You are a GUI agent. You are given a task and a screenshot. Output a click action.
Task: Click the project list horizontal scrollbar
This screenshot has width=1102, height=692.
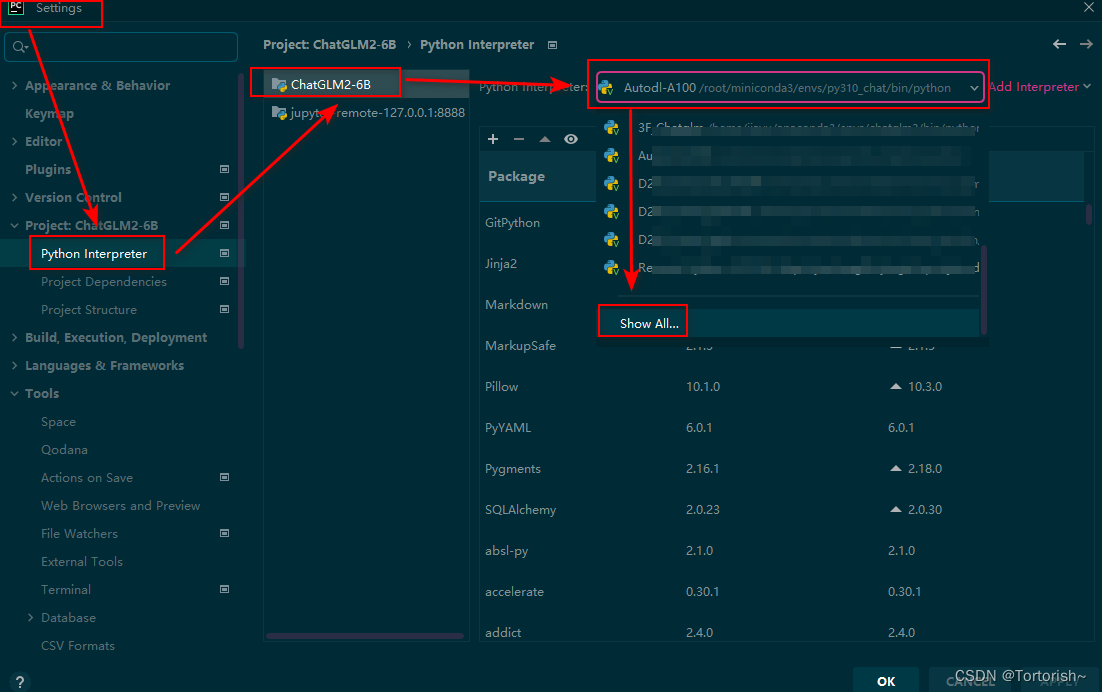coord(365,636)
